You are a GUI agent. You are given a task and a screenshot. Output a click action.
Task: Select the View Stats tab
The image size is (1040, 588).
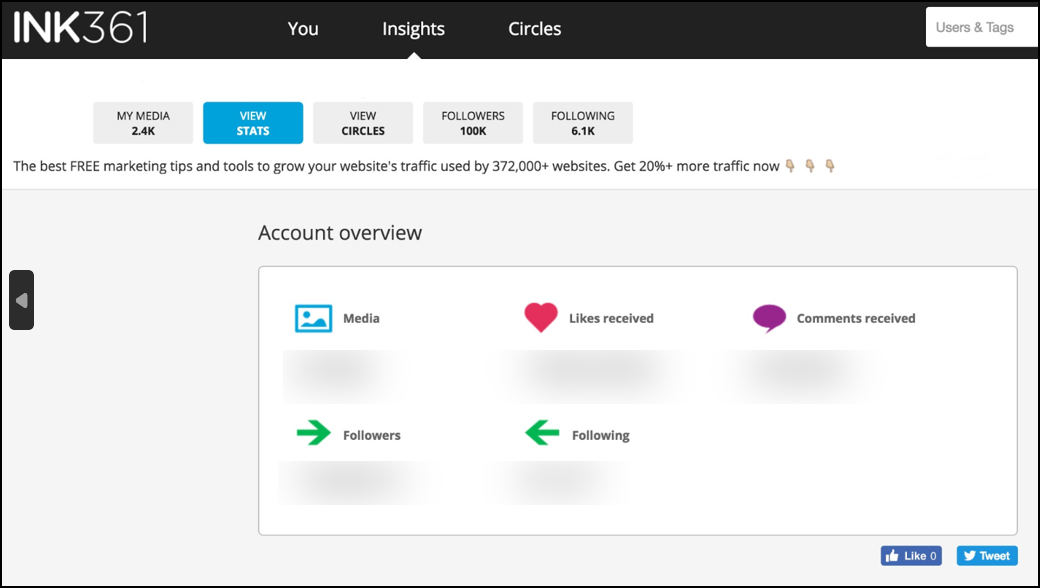click(253, 123)
